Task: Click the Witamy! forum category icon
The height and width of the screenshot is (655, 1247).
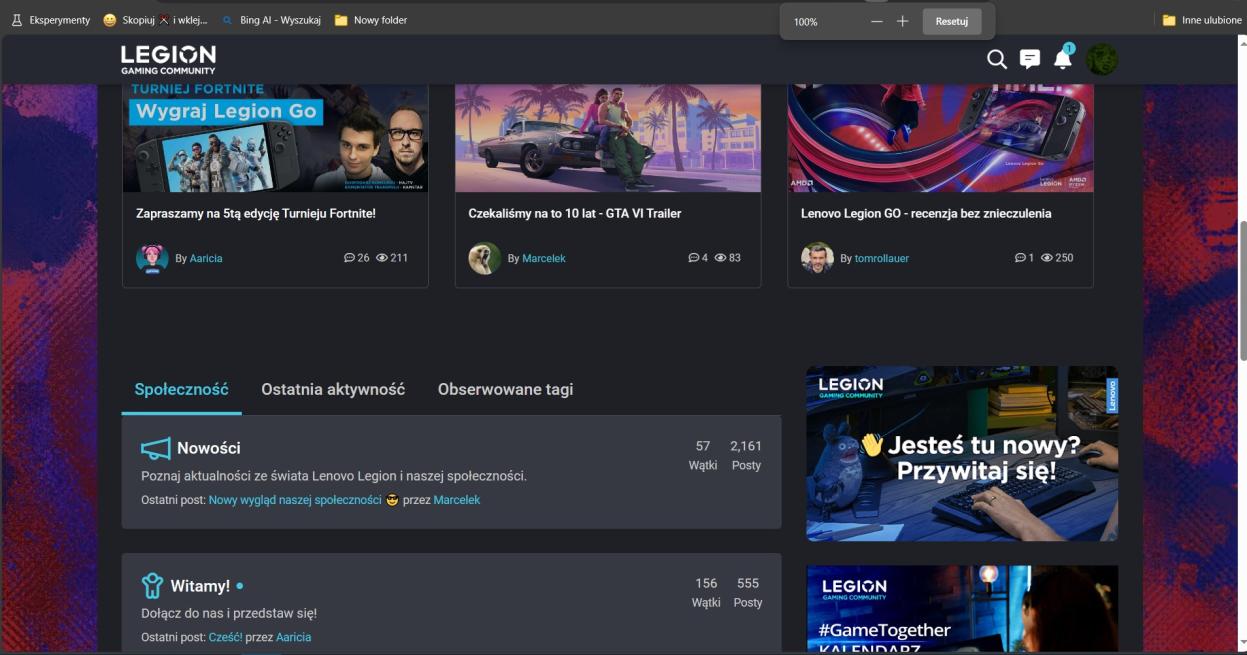Action: tap(152, 585)
